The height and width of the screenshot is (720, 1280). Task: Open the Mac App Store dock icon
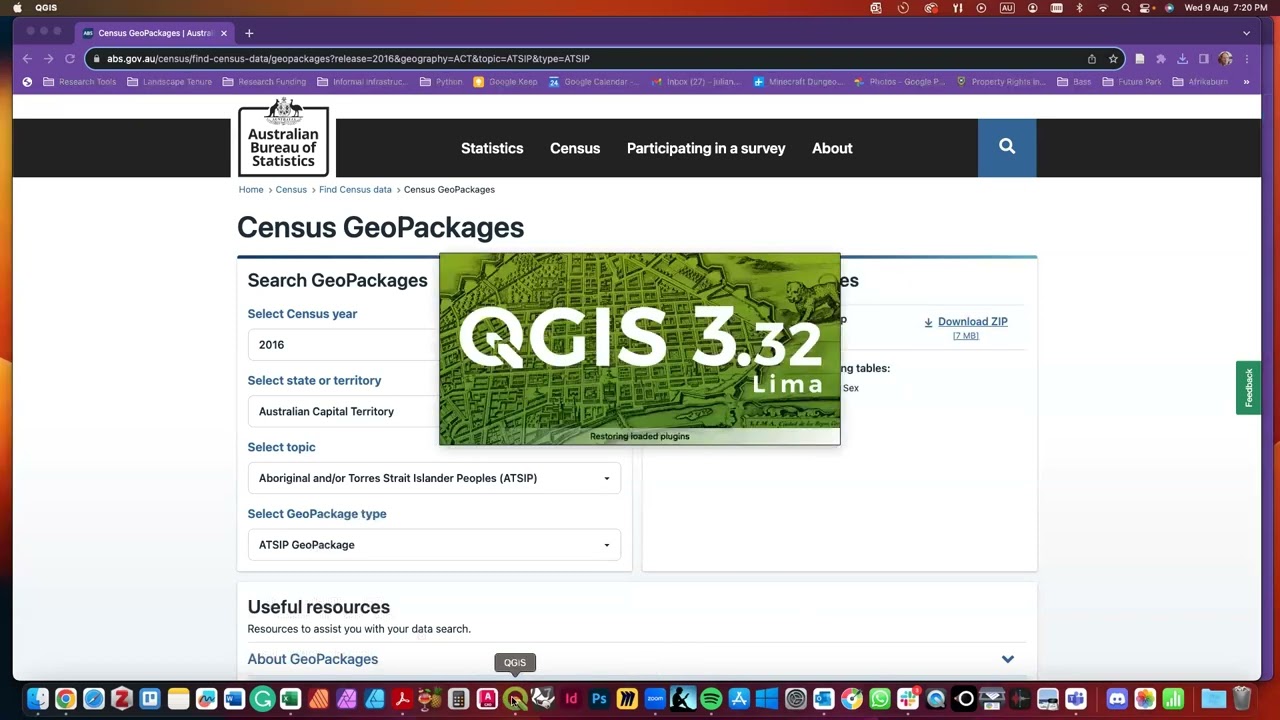(x=739, y=699)
